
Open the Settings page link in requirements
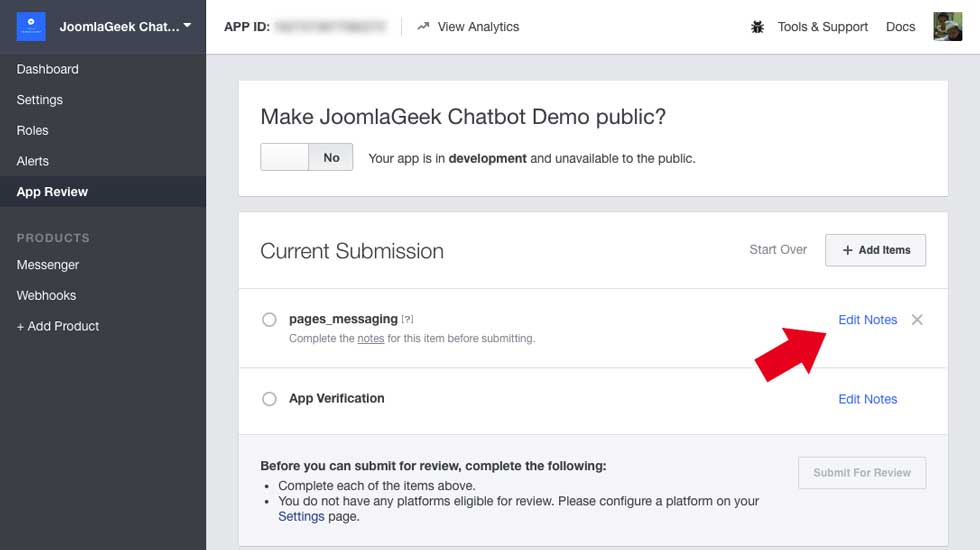[301, 516]
